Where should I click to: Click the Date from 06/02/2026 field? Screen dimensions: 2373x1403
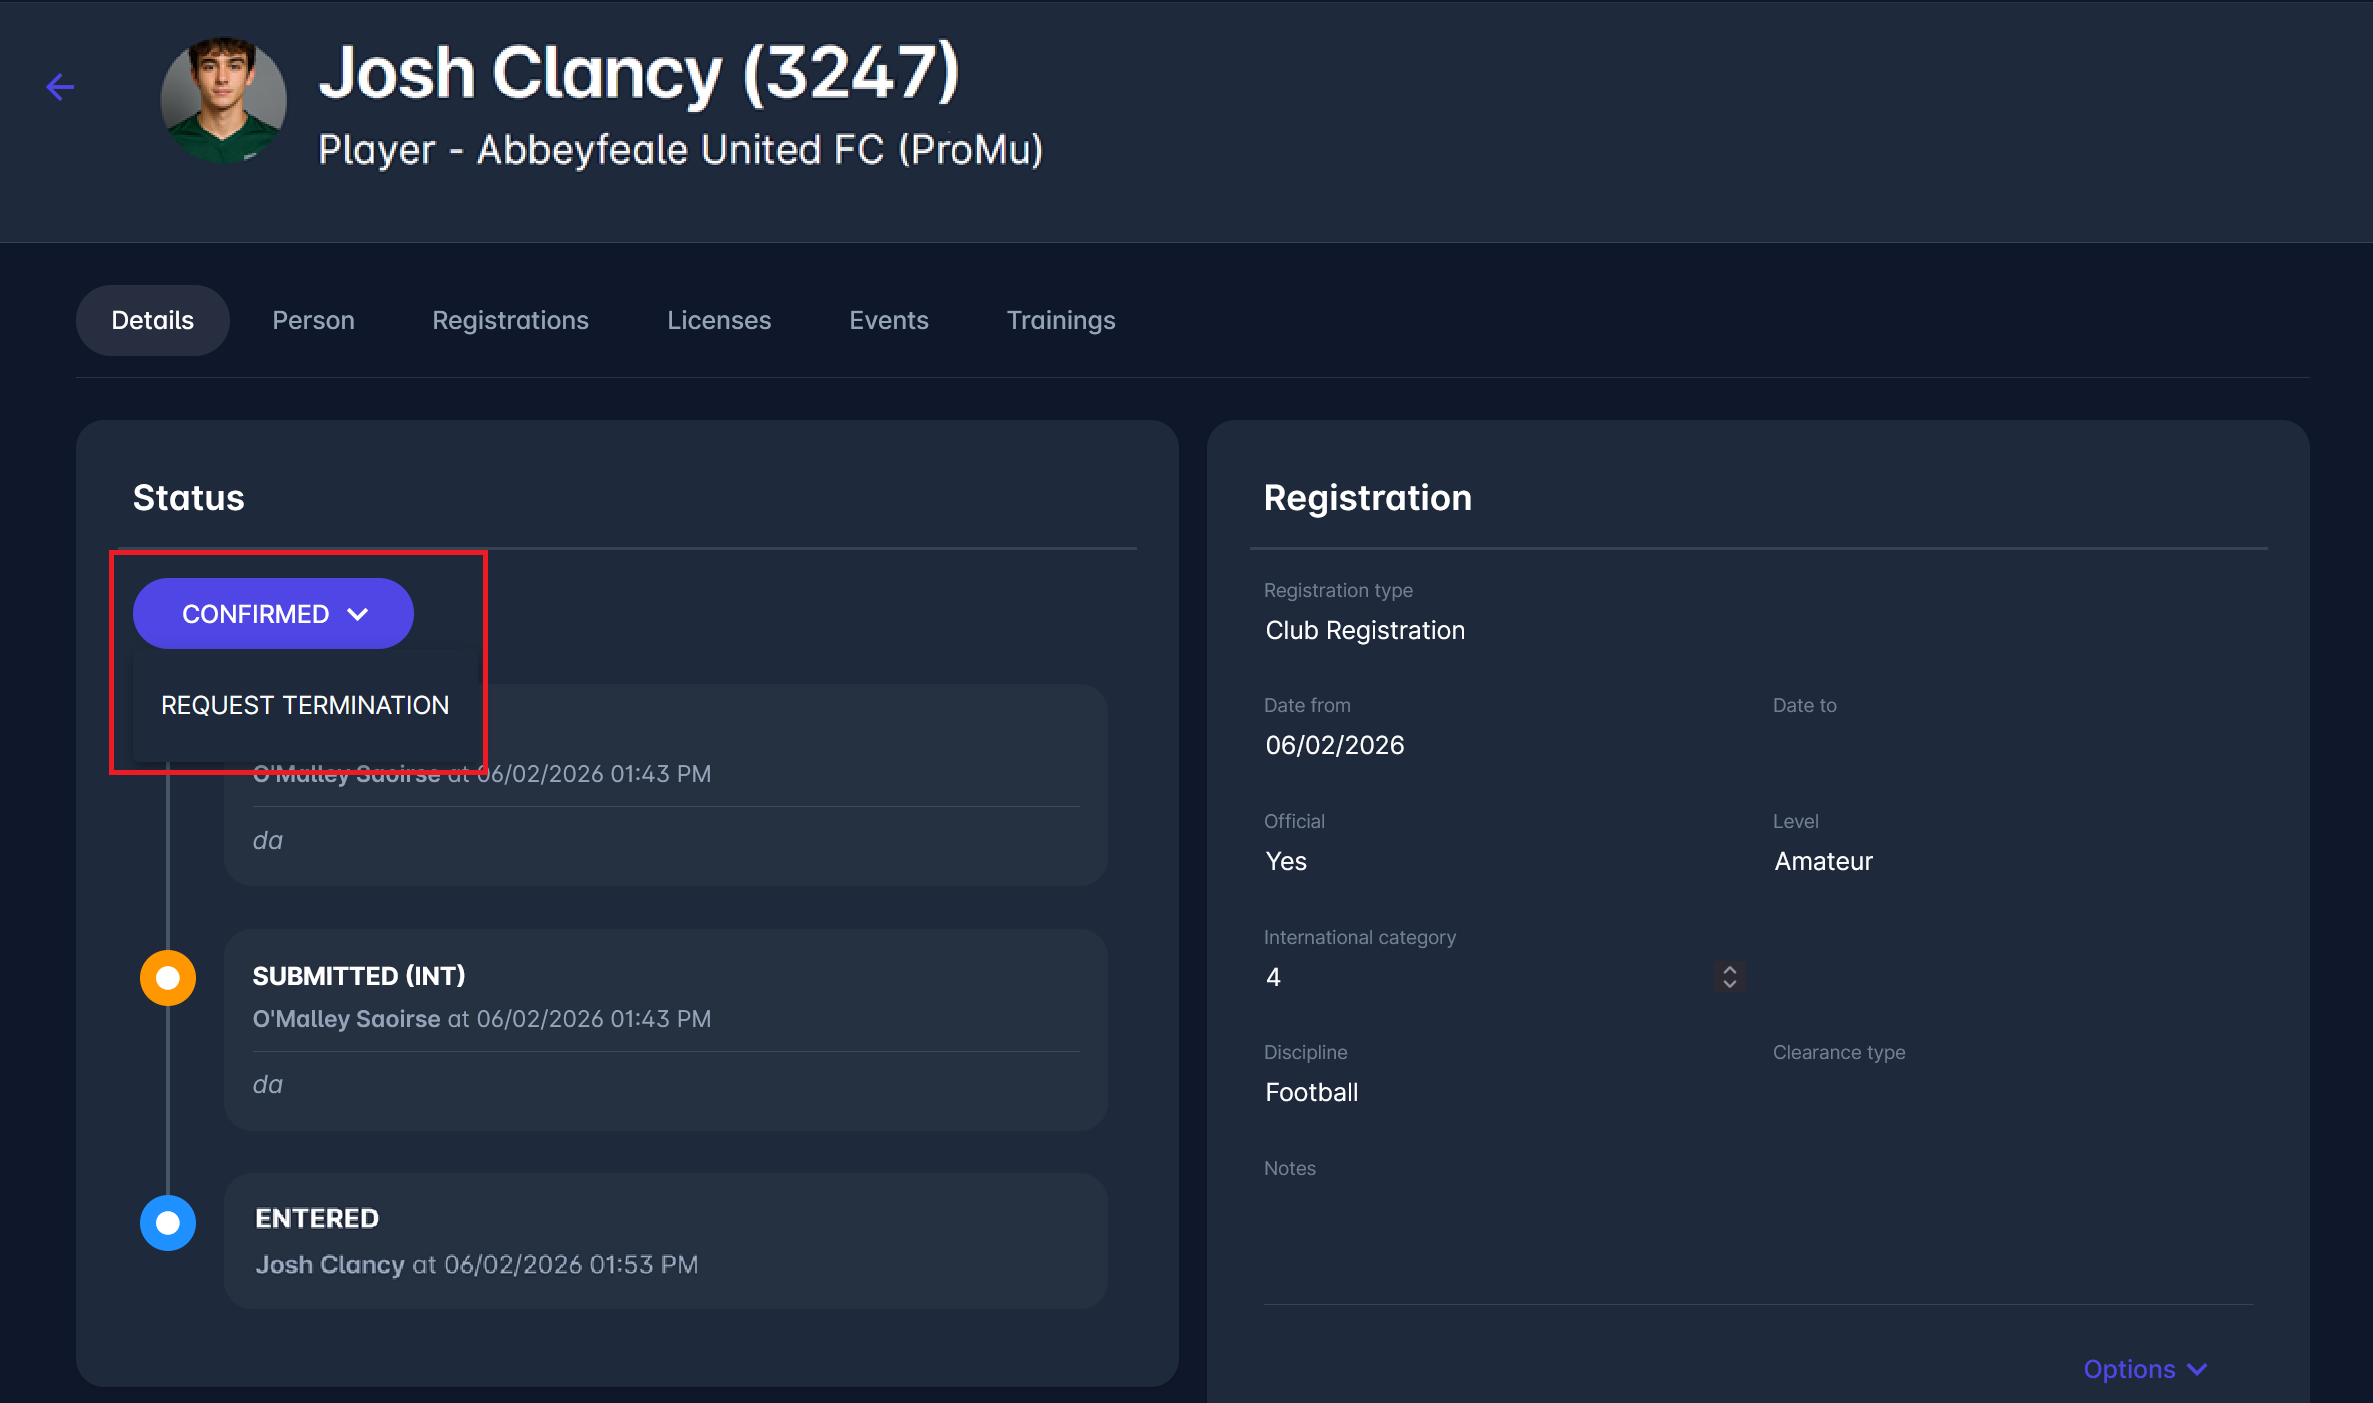[1334, 745]
